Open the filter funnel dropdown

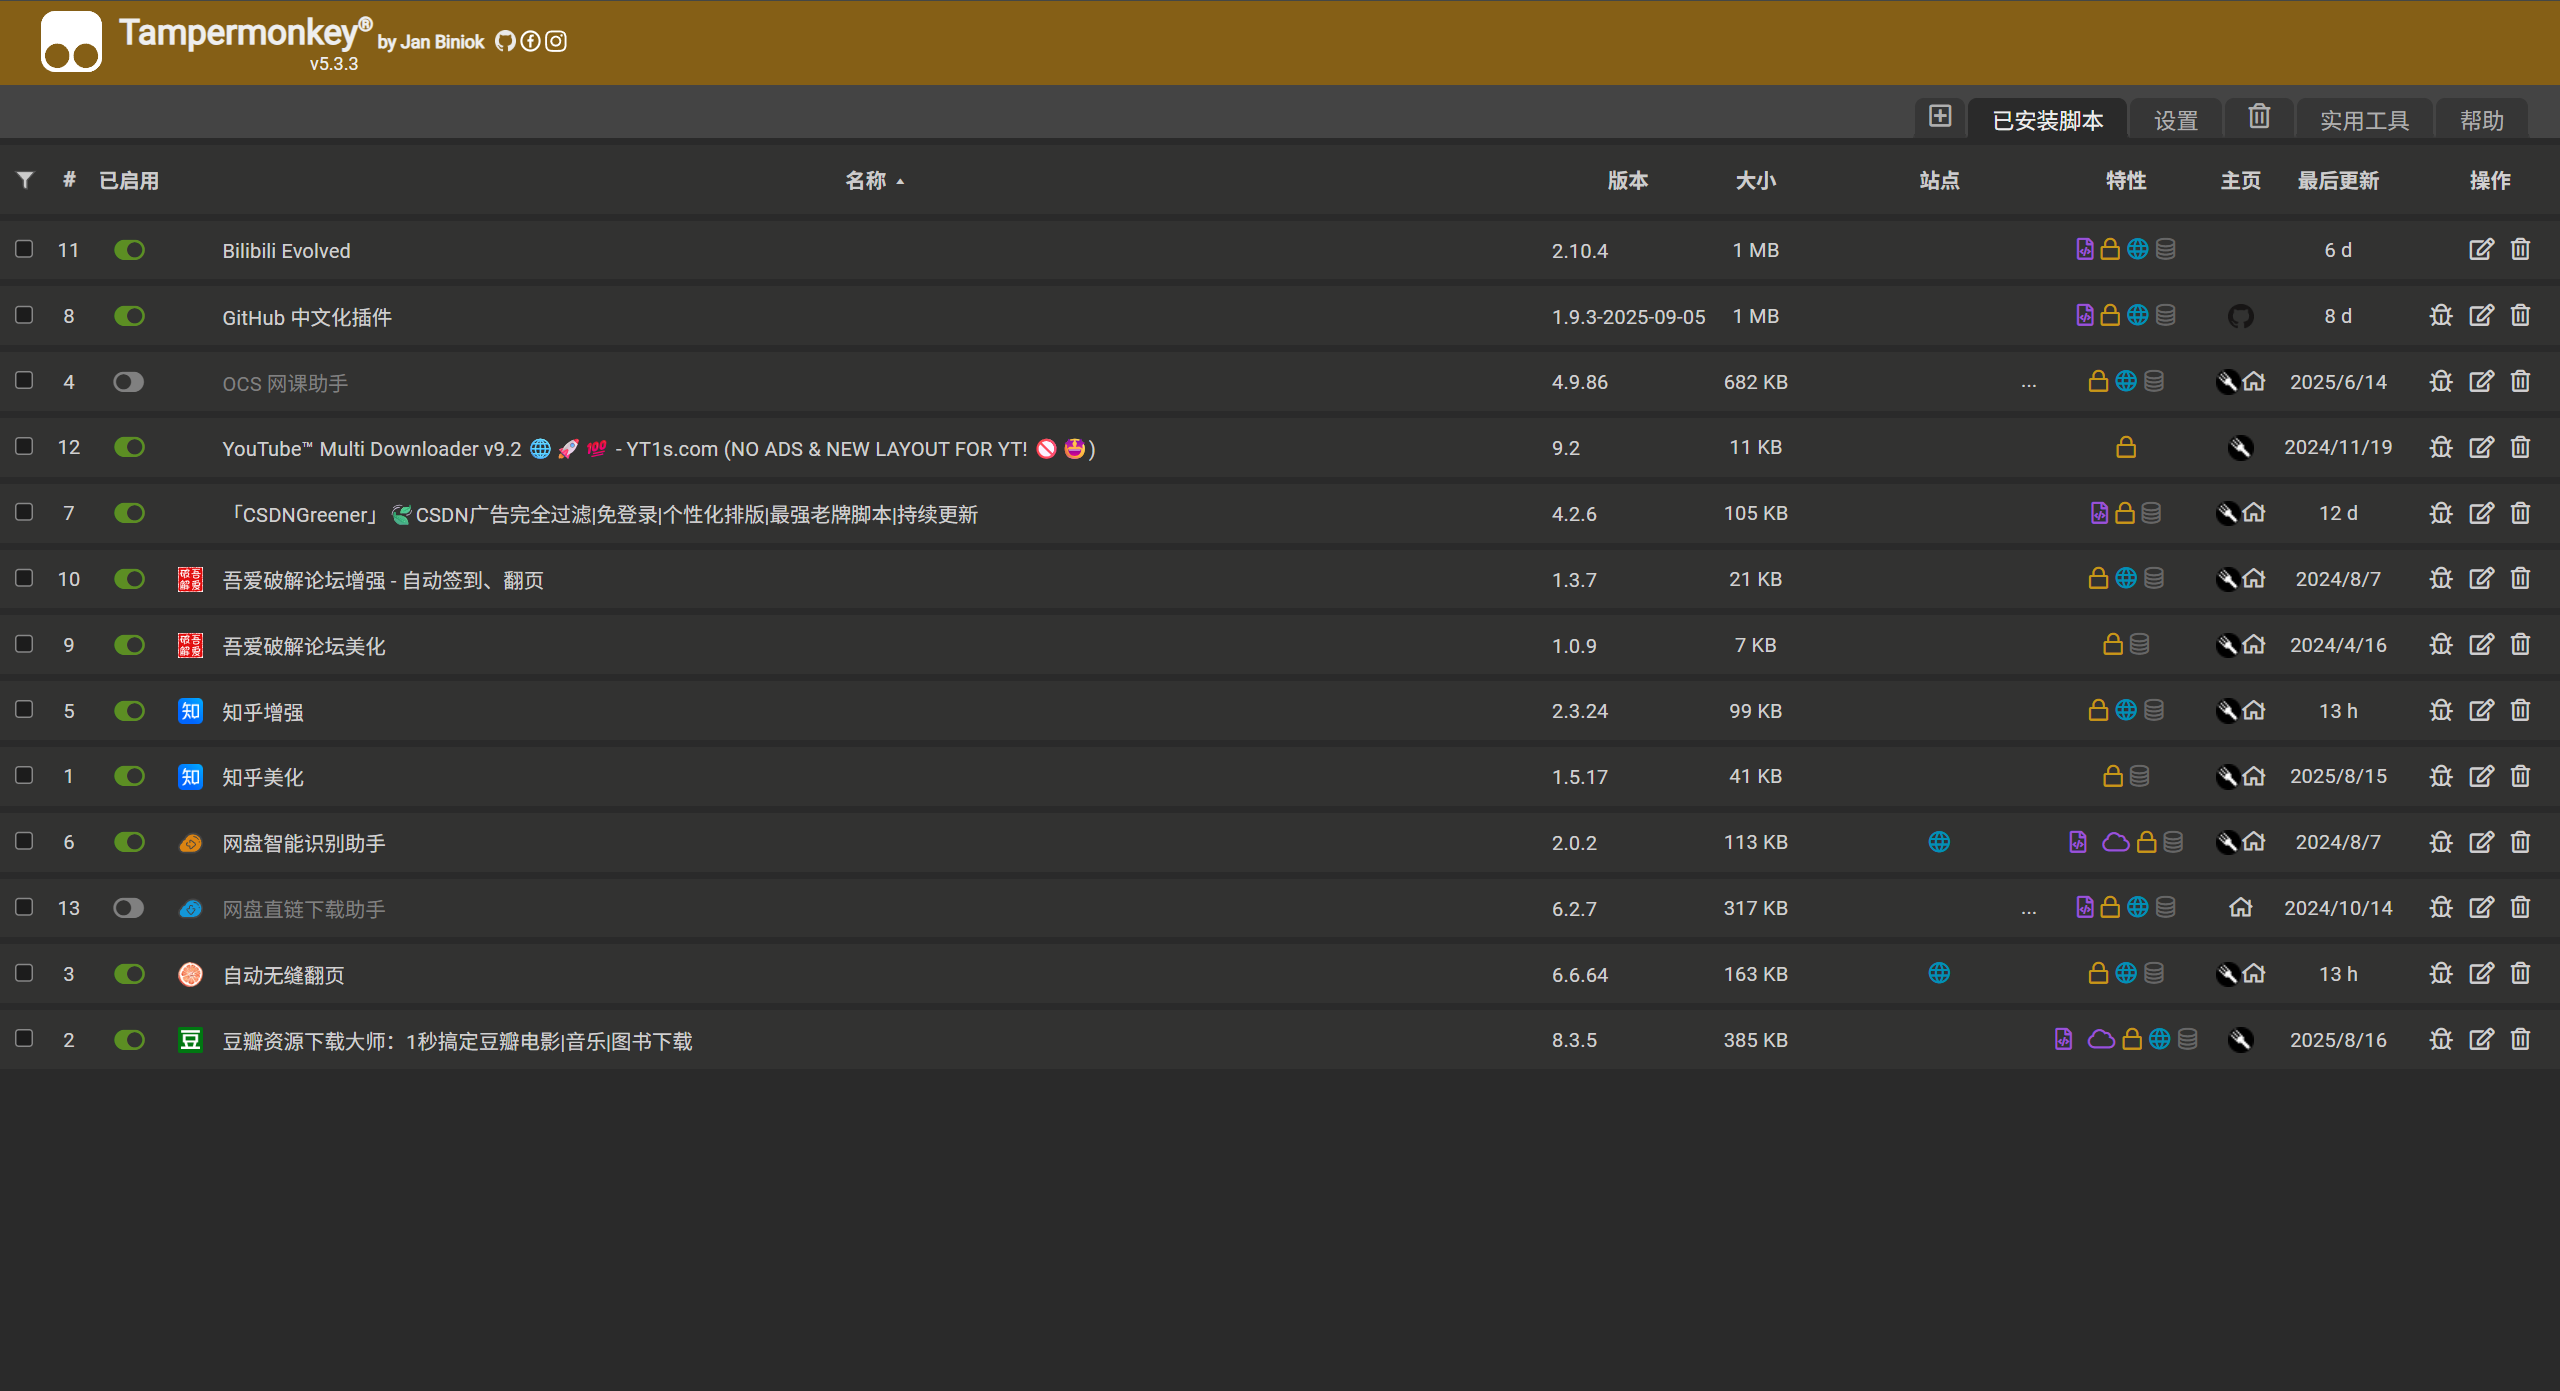click(25, 180)
